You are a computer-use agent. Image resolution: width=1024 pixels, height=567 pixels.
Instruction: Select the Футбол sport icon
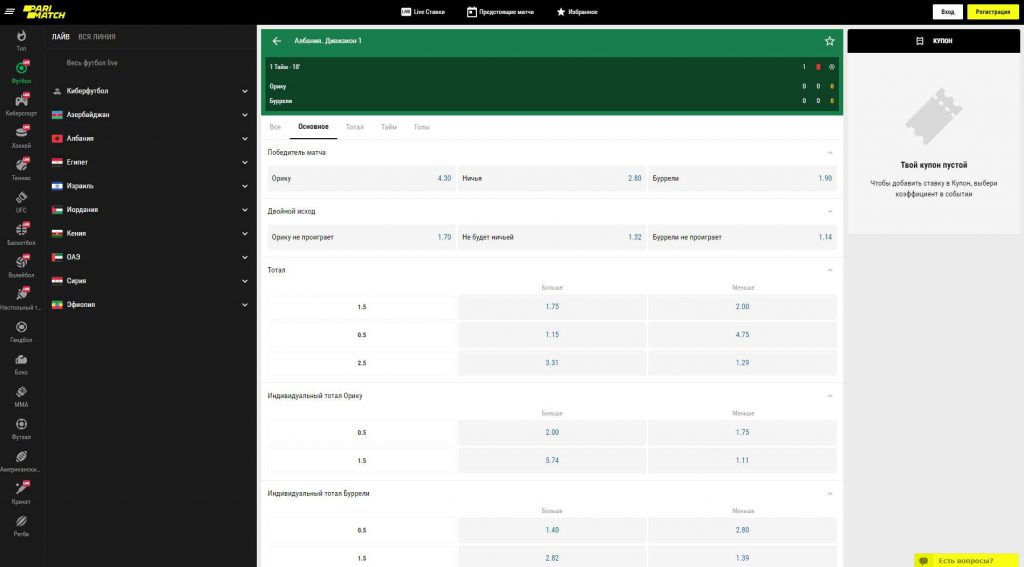tap(21, 67)
